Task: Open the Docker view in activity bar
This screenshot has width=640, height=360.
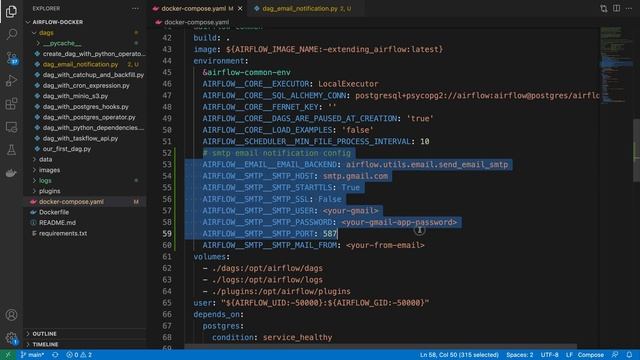Action: tap(11, 173)
